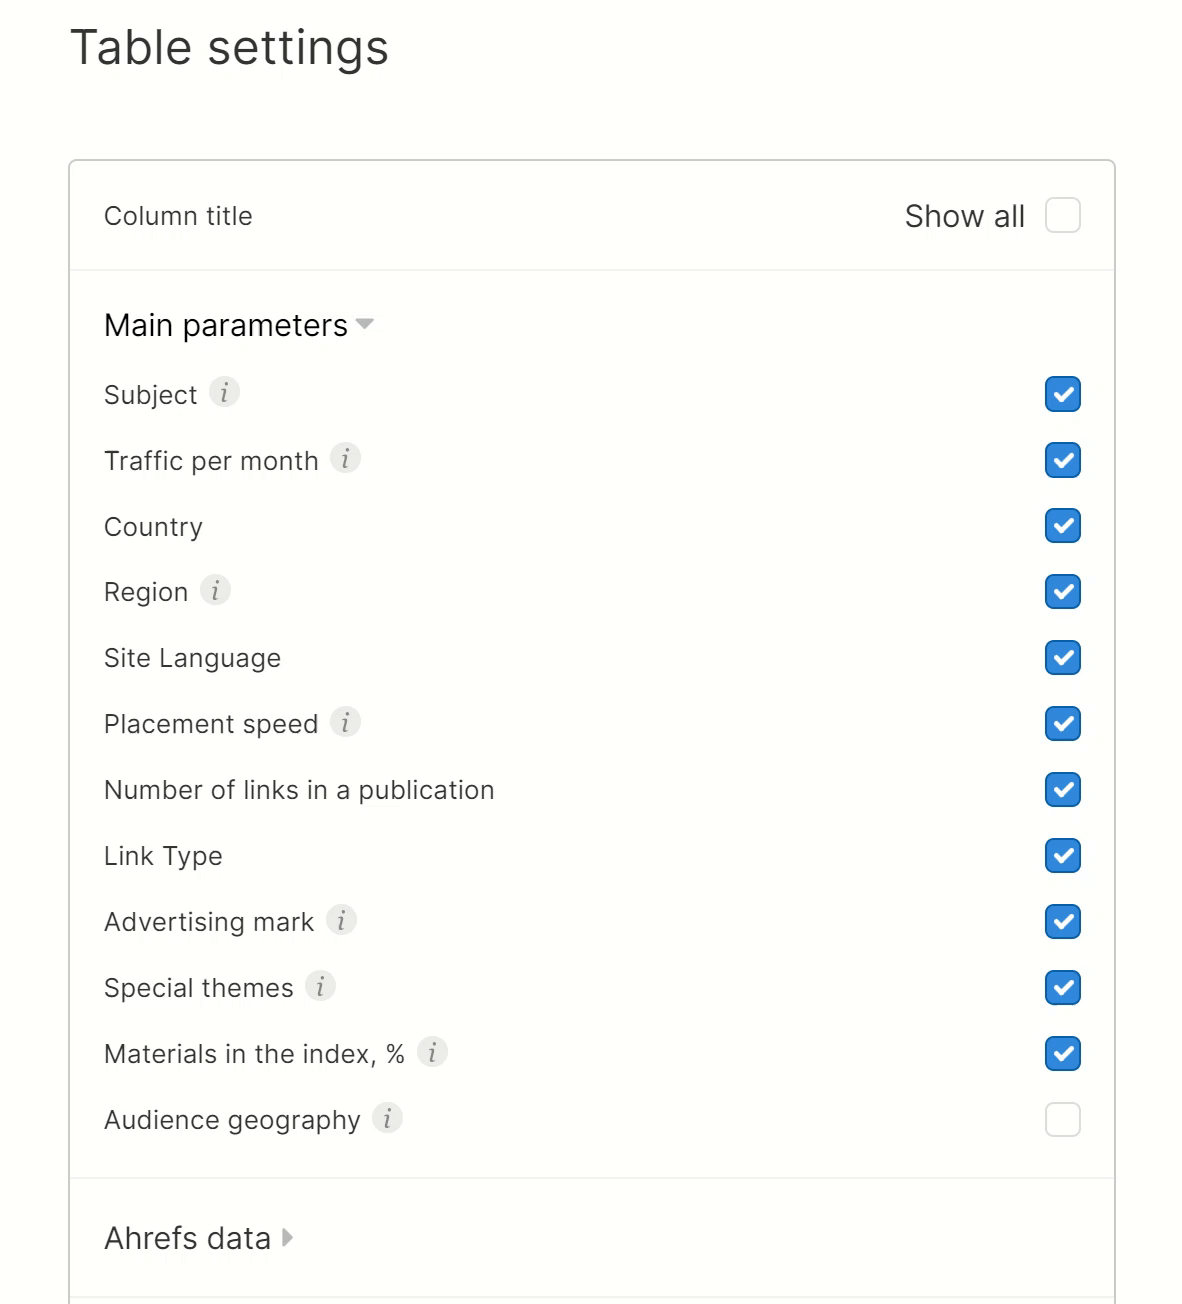The height and width of the screenshot is (1304, 1182).
Task: Select the Show all label
Action: click(965, 216)
